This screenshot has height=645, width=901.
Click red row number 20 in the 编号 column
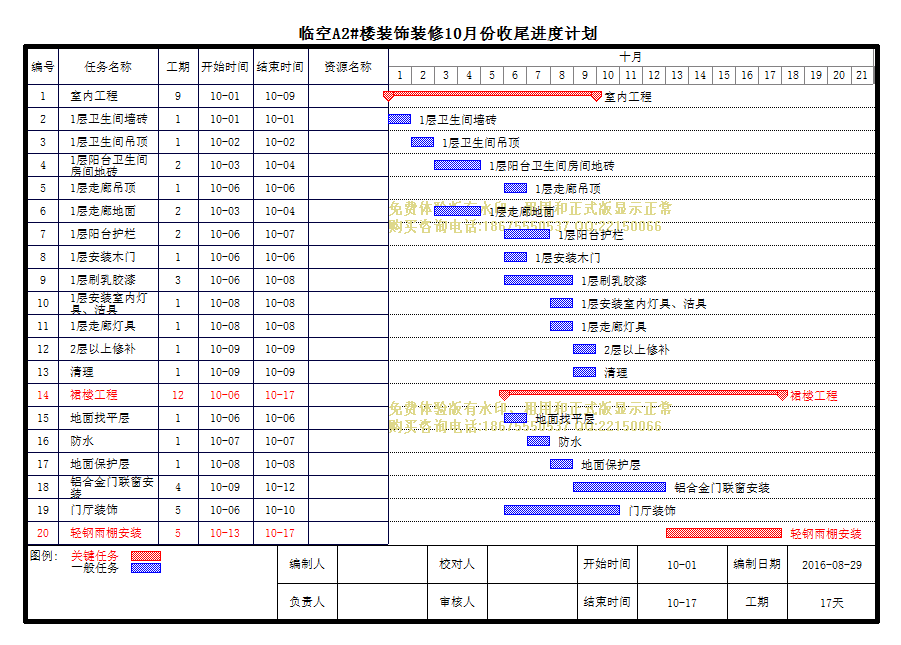(43, 533)
